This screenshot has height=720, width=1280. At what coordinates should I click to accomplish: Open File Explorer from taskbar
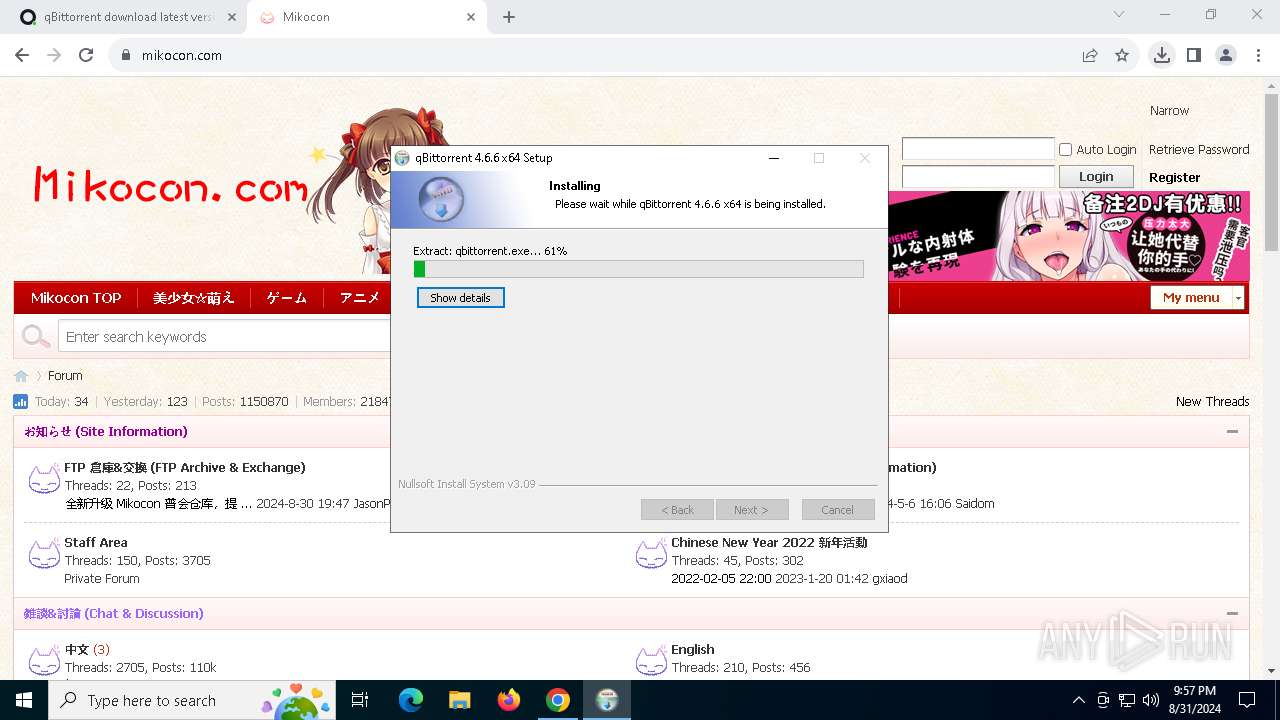[459, 700]
